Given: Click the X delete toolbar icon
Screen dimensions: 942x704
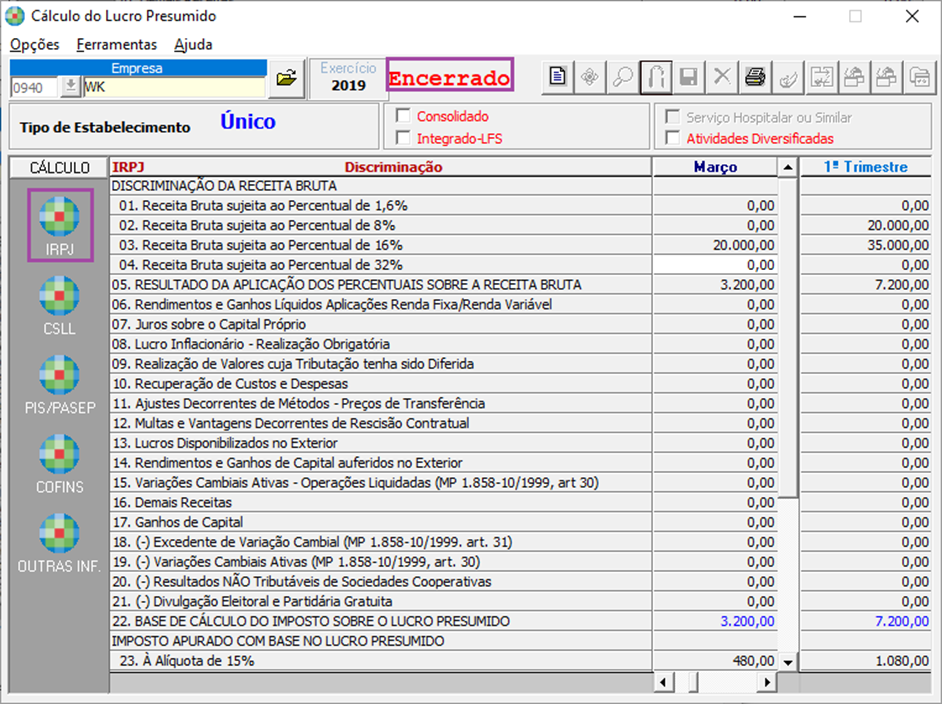Looking at the screenshot, I should 722,77.
